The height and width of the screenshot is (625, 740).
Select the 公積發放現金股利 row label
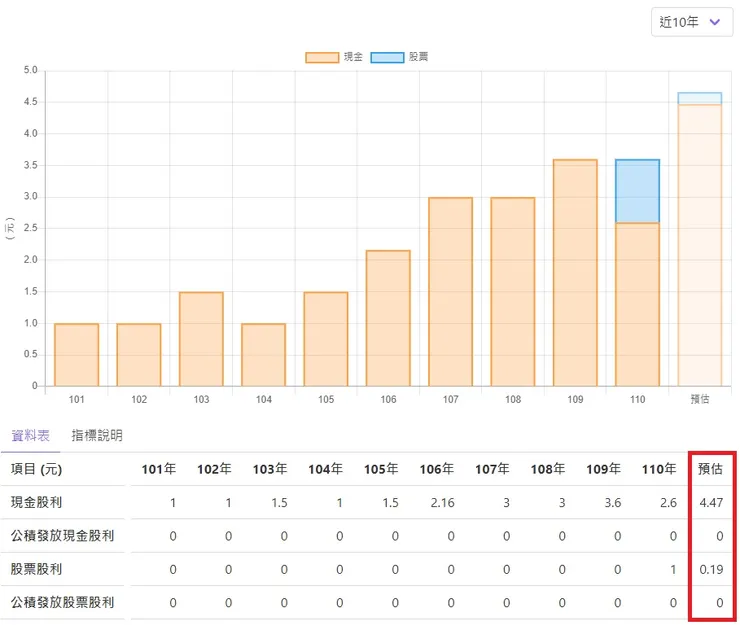pos(62,536)
